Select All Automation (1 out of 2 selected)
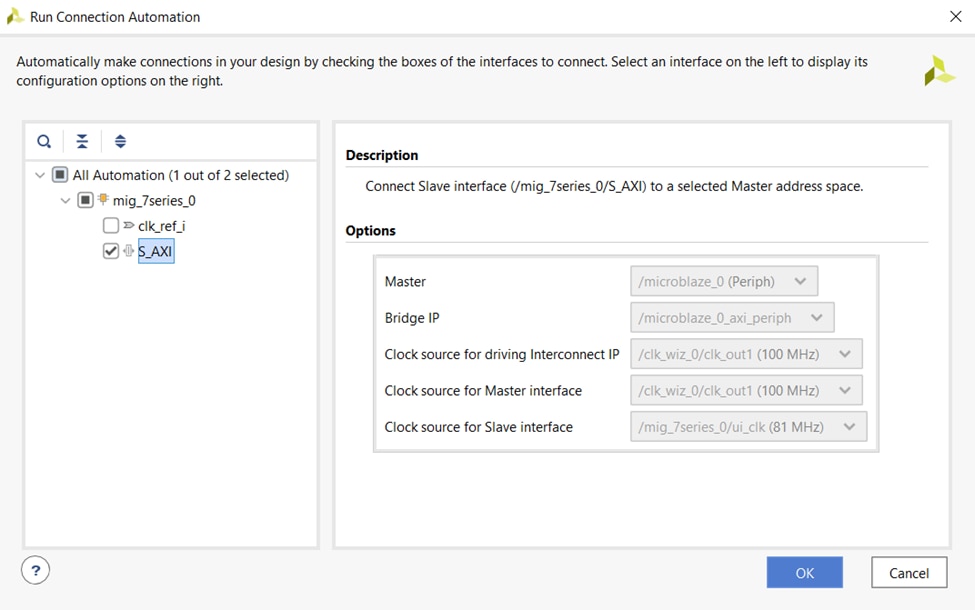The height and width of the screenshot is (610, 975). (181, 175)
